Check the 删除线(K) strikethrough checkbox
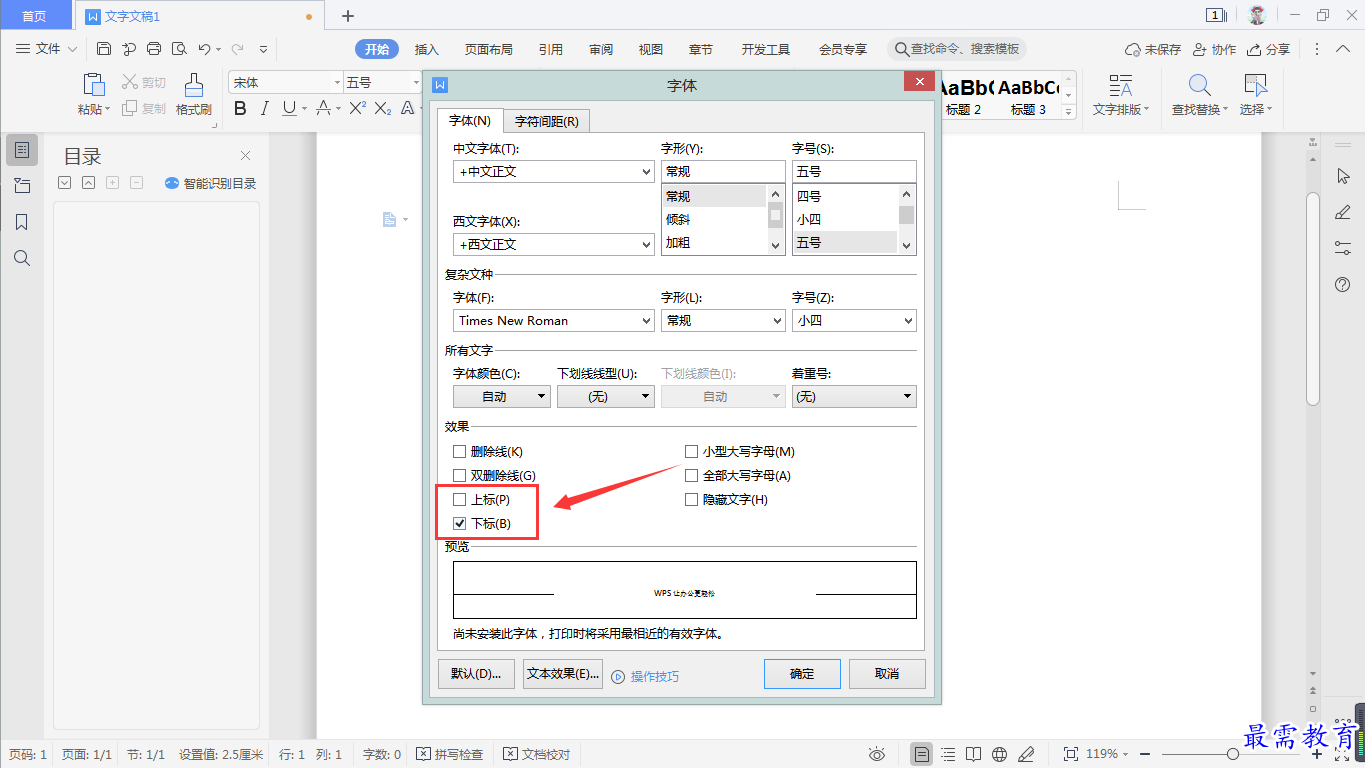Viewport: 1365px width, 768px height. tap(460, 452)
